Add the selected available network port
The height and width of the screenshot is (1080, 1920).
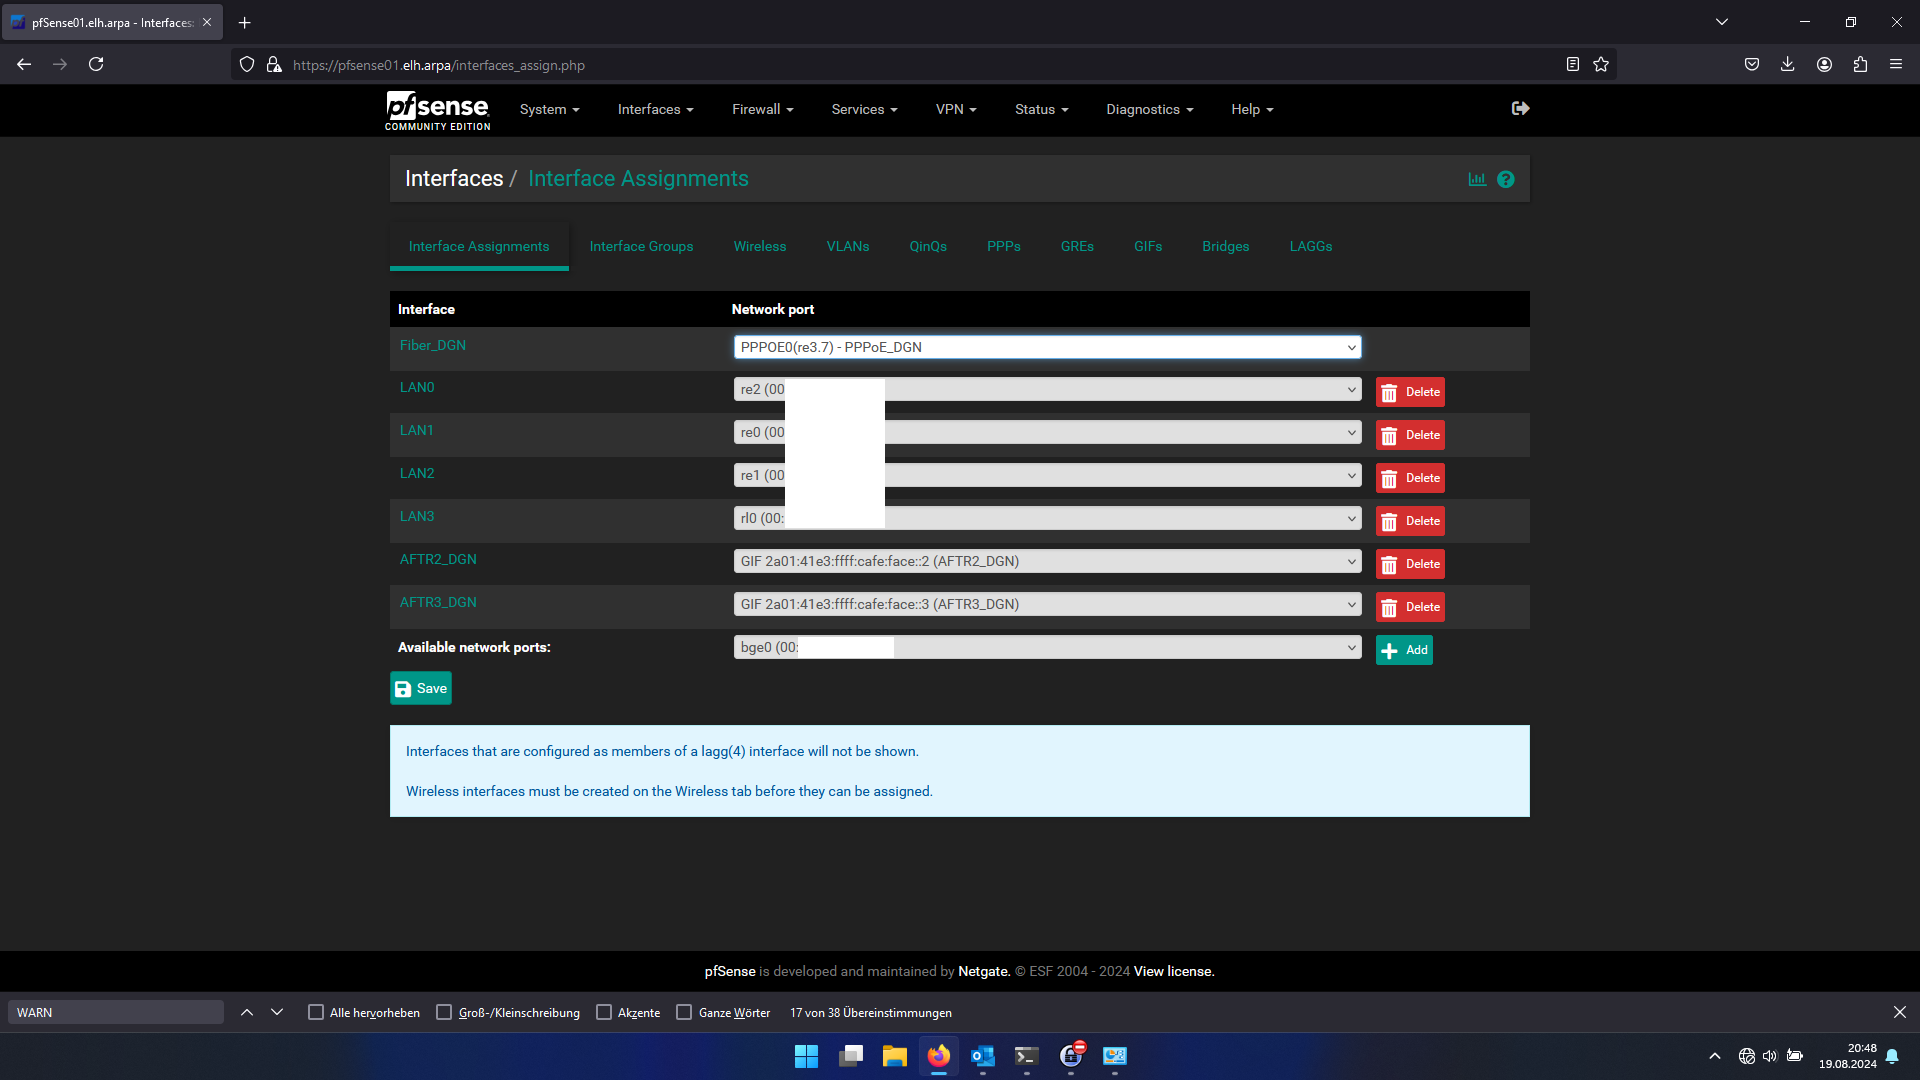click(x=1404, y=650)
